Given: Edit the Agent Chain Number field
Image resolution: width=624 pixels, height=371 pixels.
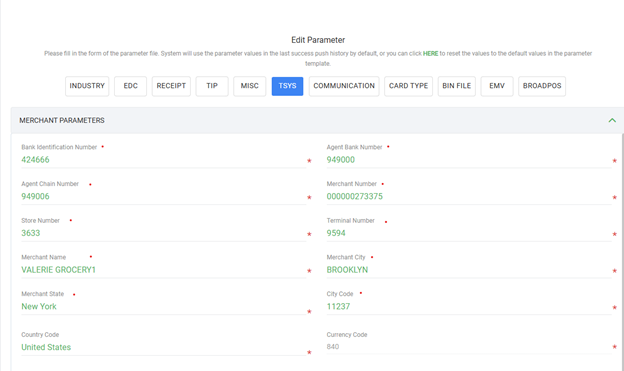Looking at the screenshot, I should pos(164,196).
